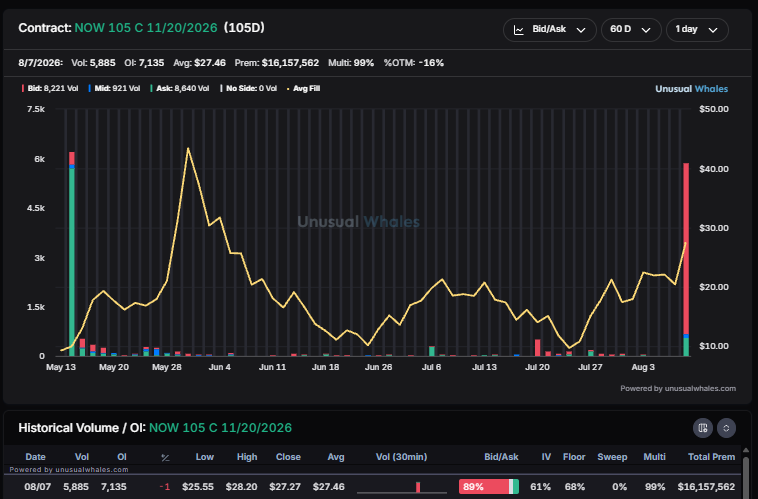
Task: Click the columns settings icon in Historical Volume
Action: point(703,428)
